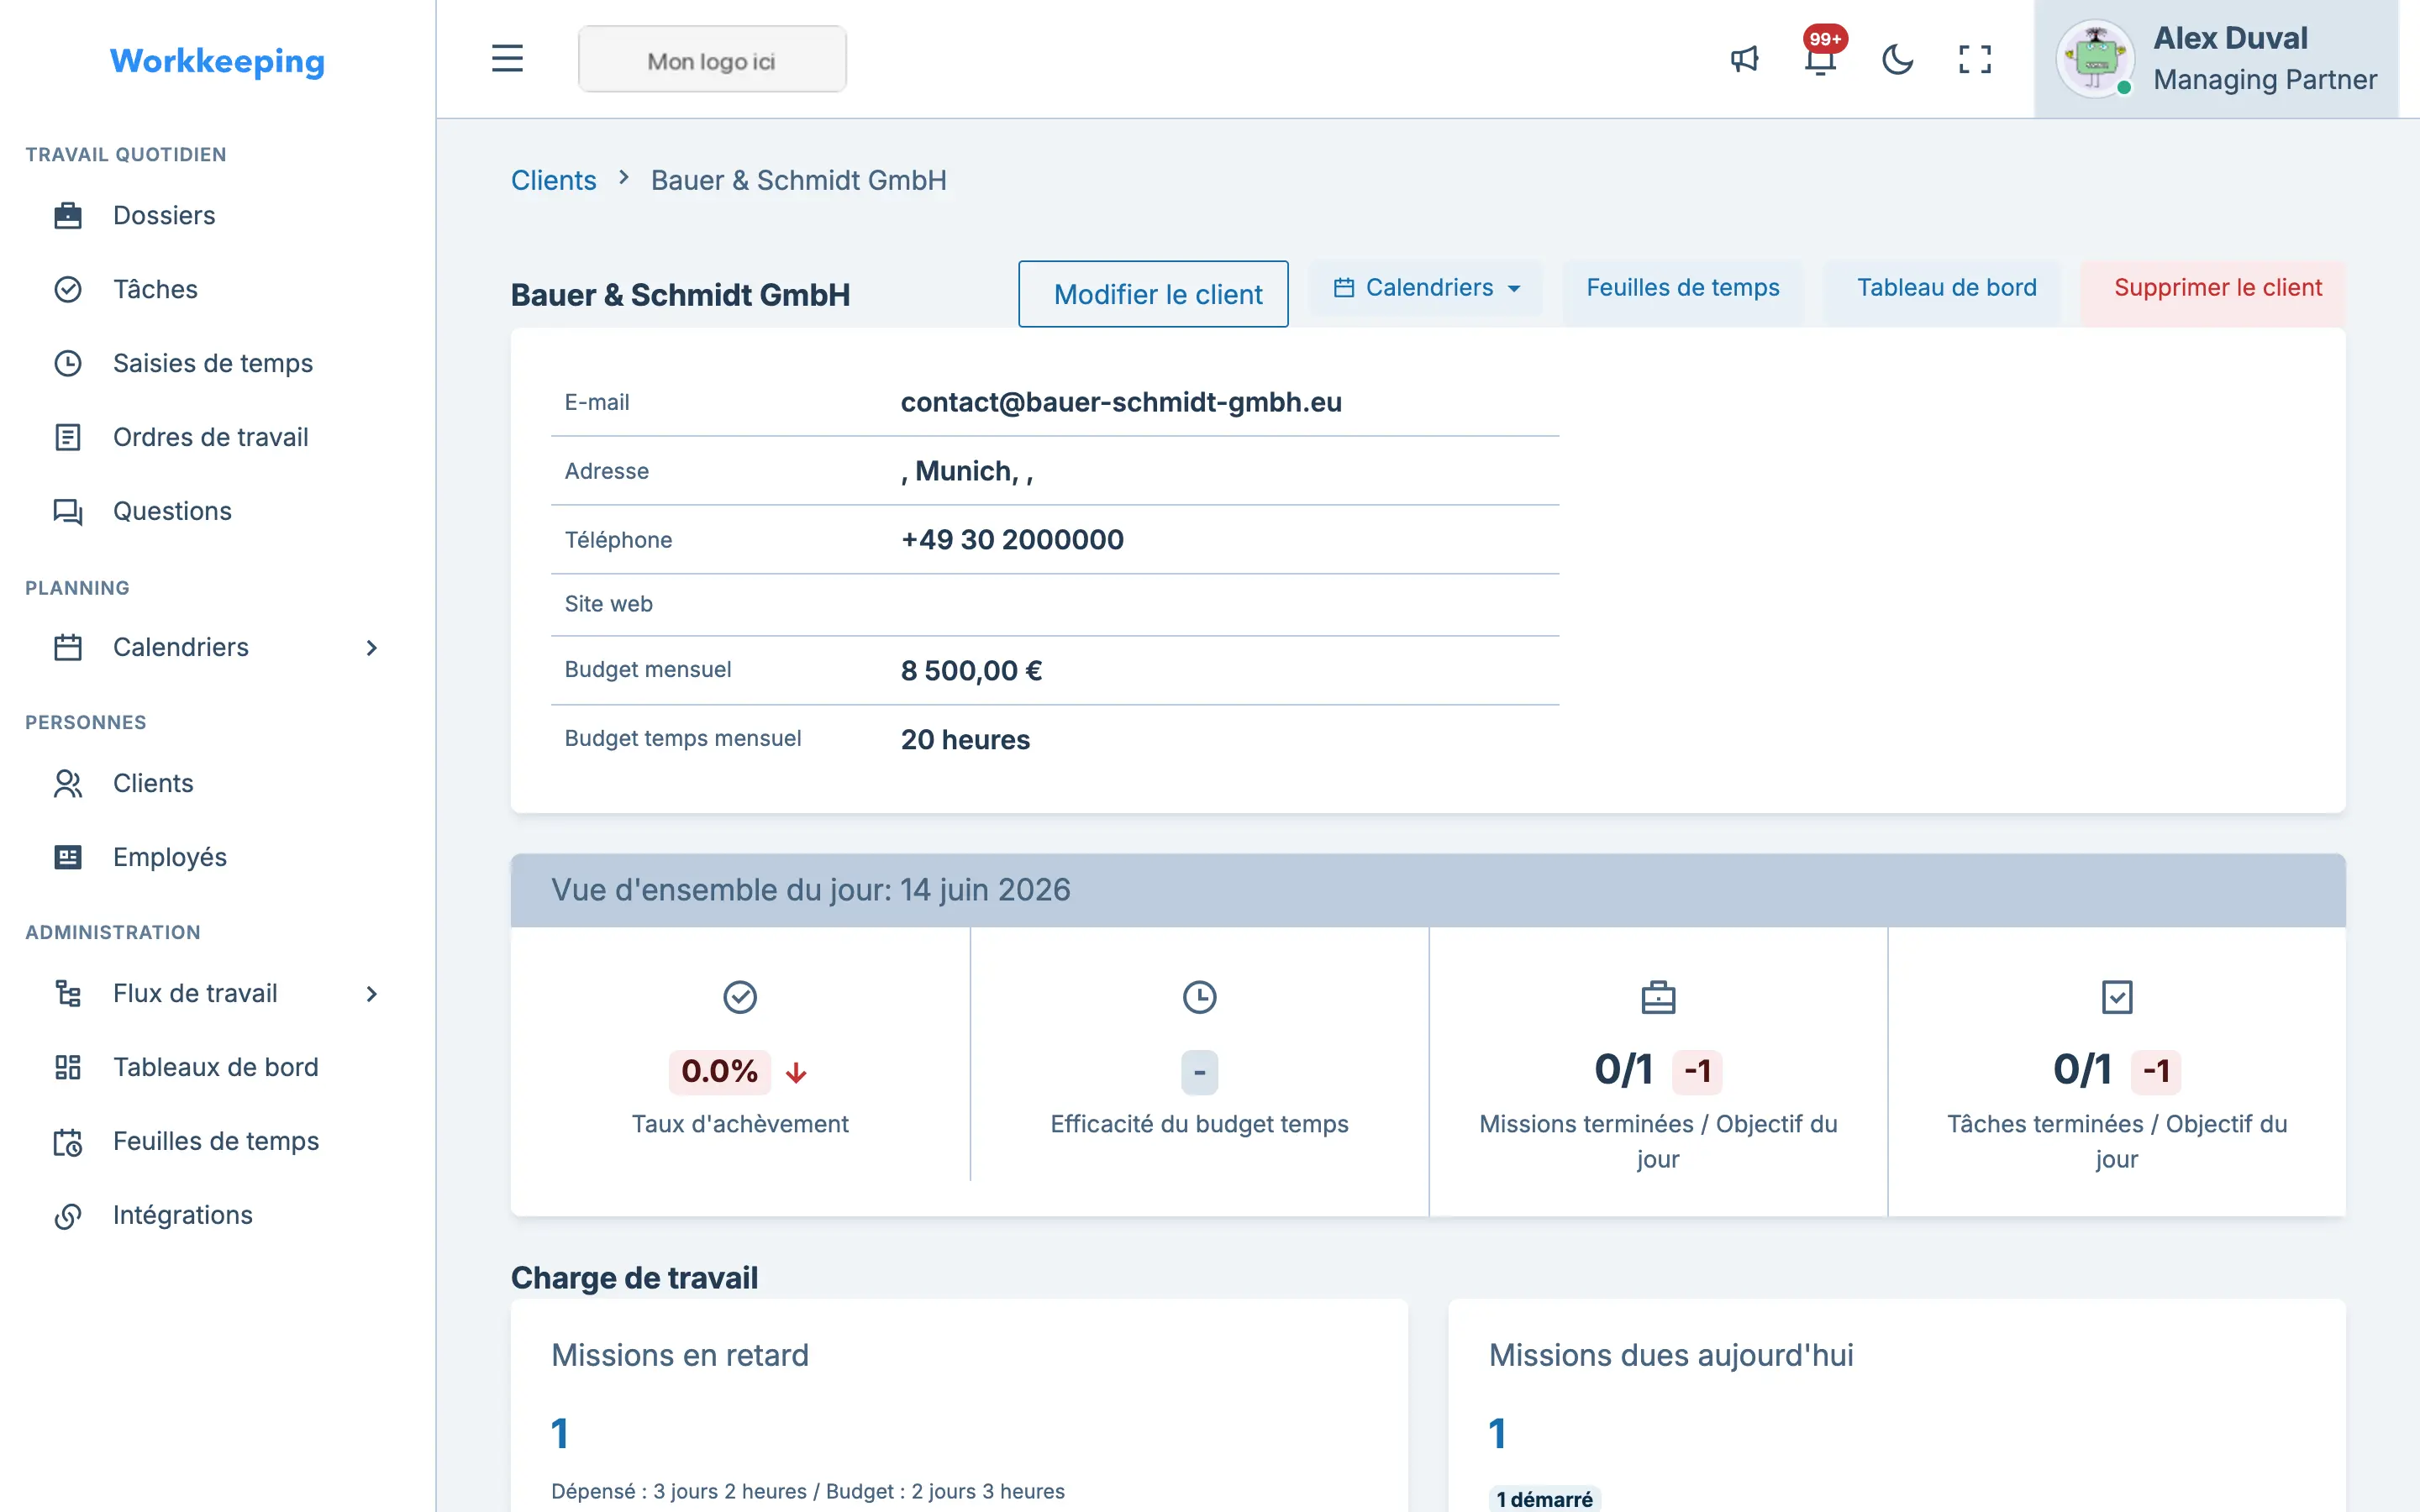The width and height of the screenshot is (2420, 1512).
Task: Click the sidebar Feuilles de temps icon
Action: 68,1142
